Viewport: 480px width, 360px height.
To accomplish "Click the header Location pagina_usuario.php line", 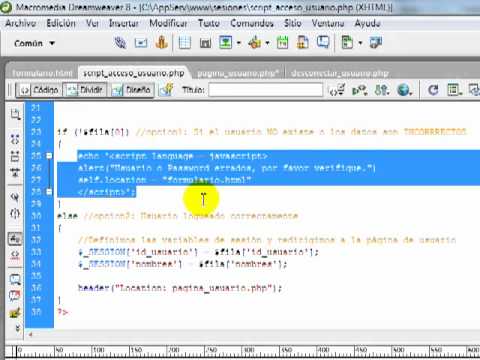I will 180,288.
